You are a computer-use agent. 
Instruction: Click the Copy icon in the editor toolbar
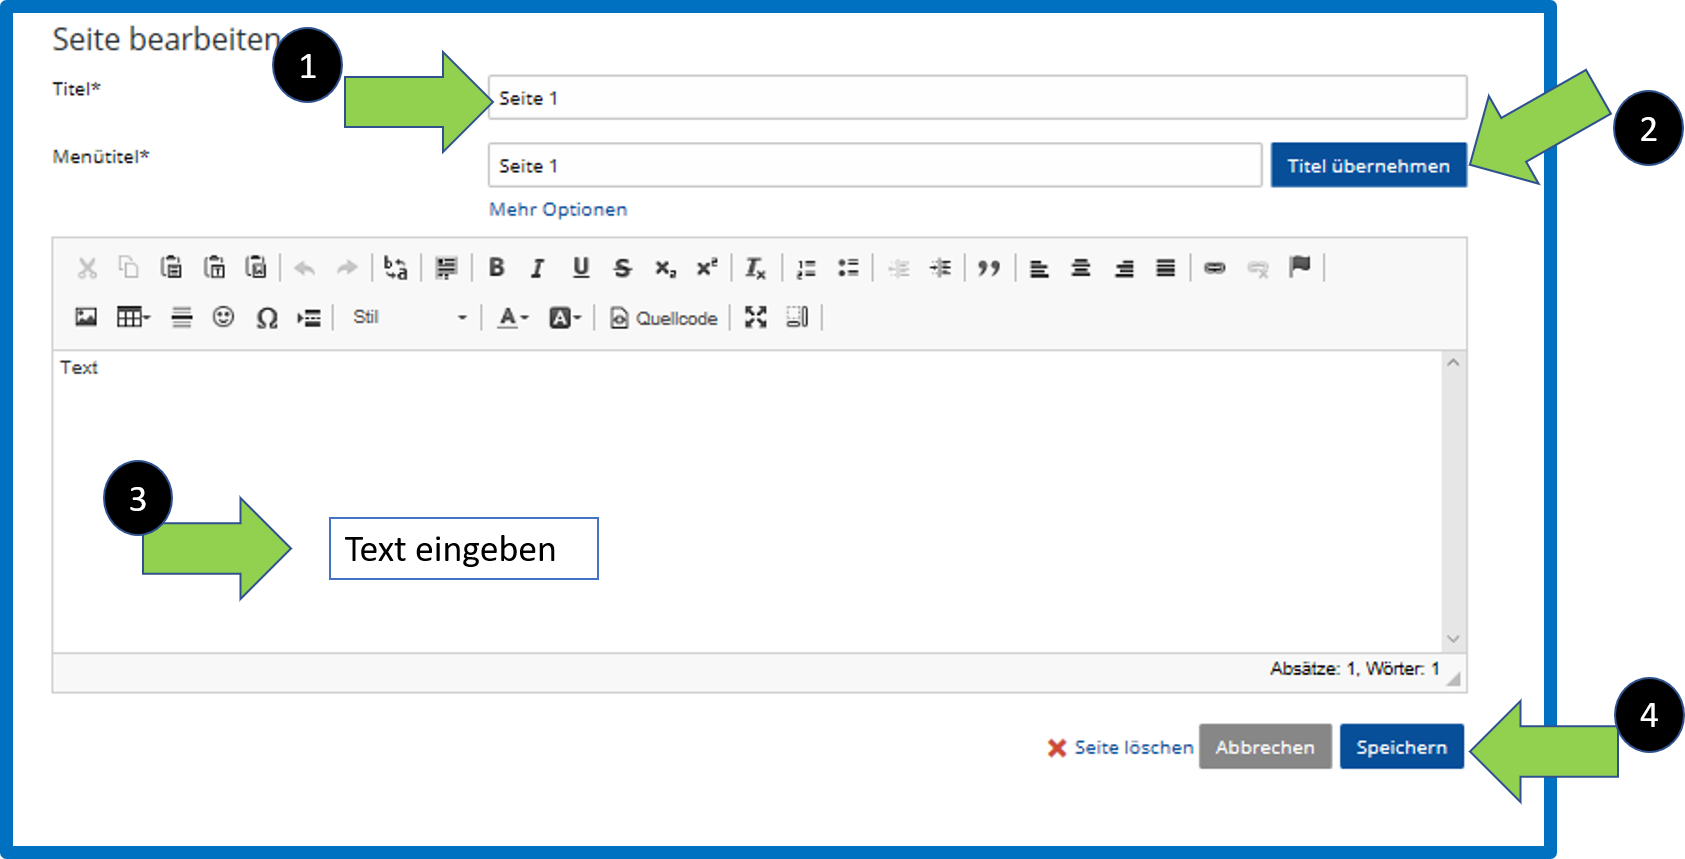129,267
